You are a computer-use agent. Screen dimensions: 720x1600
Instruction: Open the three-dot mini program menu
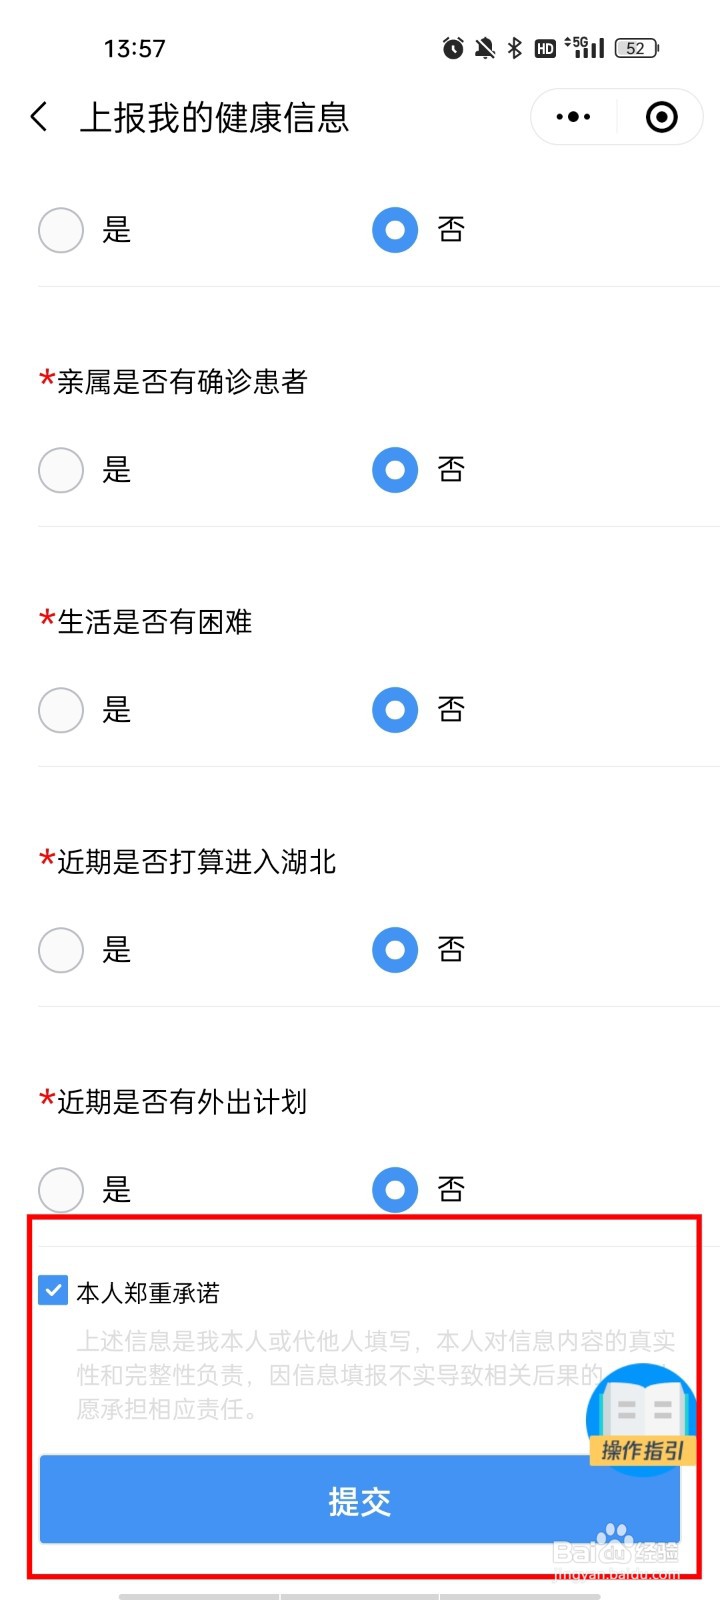(x=573, y=117)
